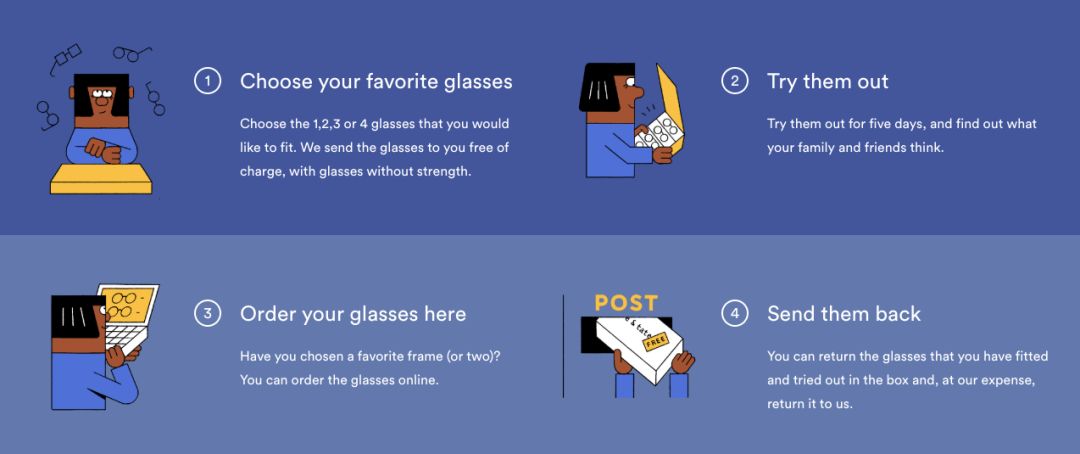The image size is (1080, 454).
Task: Click the "Try them out" heading
Action: (x=827, y=81)
